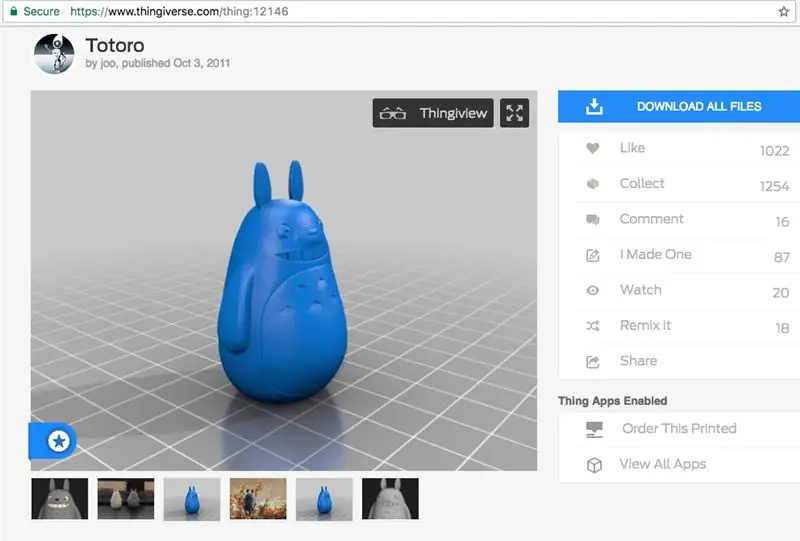Select the third thumbnail, first blue Totoro render
800x541 pixels.
[192, 499]
